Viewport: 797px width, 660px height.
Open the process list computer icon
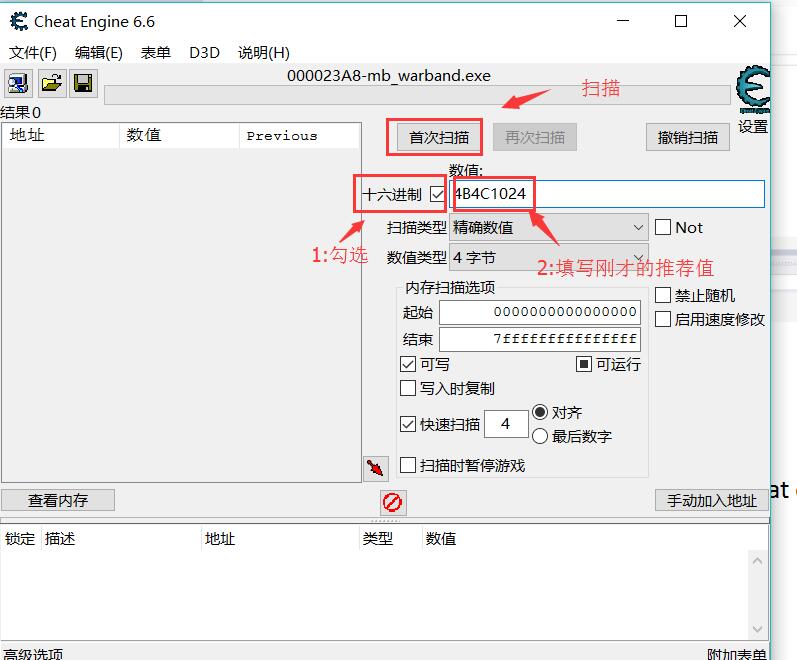19,83
